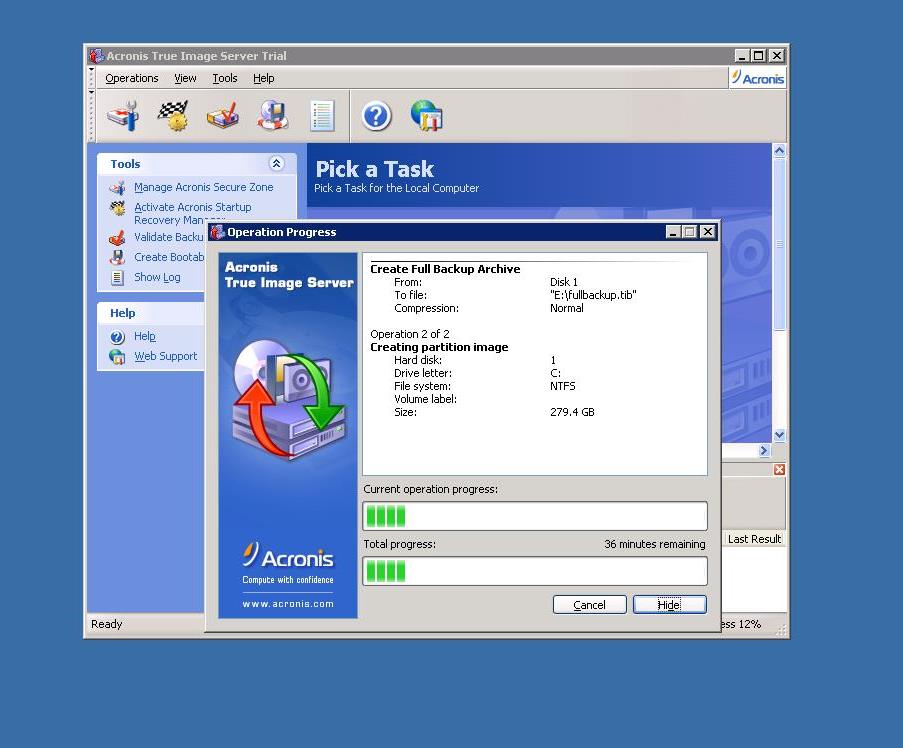Click the document icon beside Show Log
The width and height of the screenshot is (903, 748).
(117, 278)
